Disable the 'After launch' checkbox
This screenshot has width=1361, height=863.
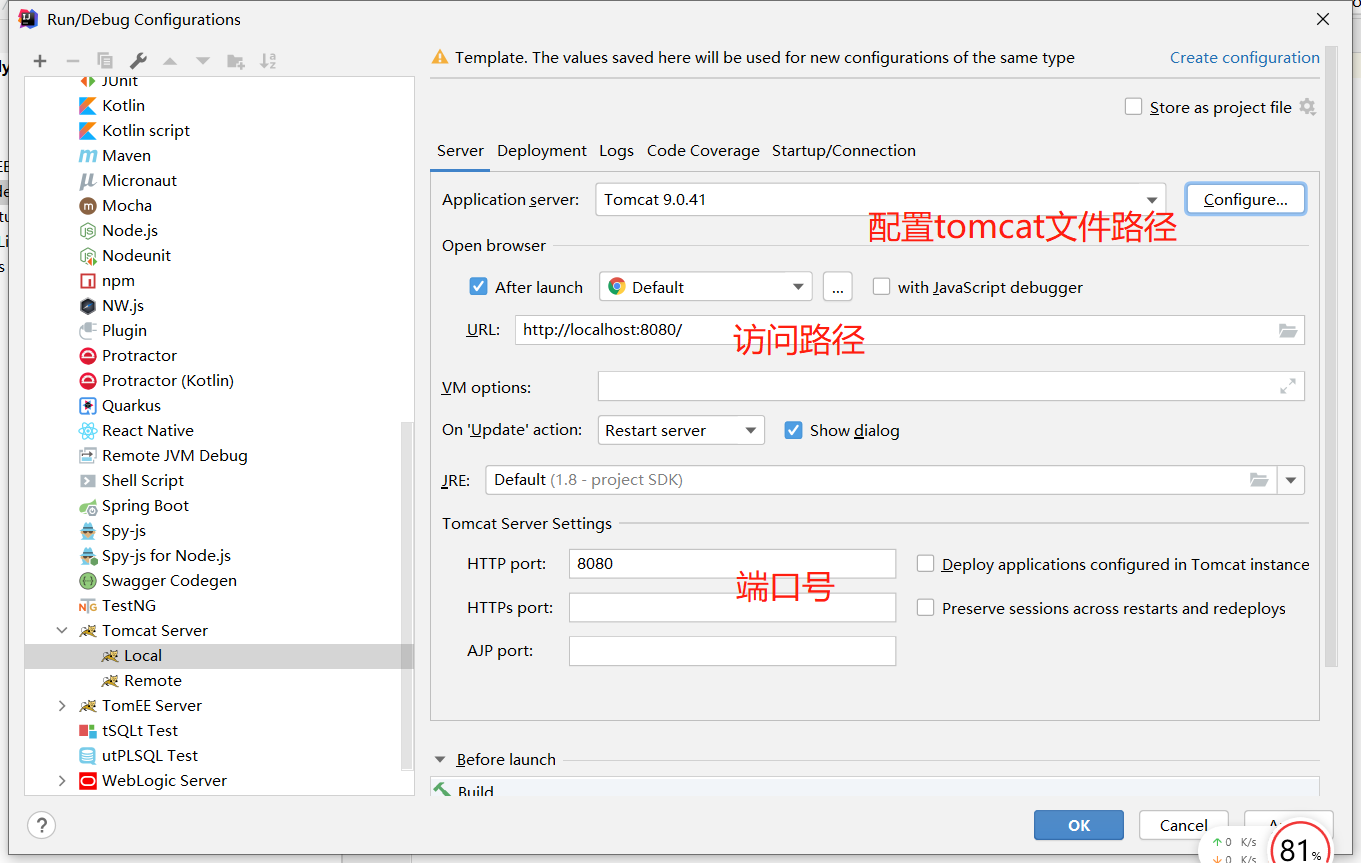coord(479,286)
